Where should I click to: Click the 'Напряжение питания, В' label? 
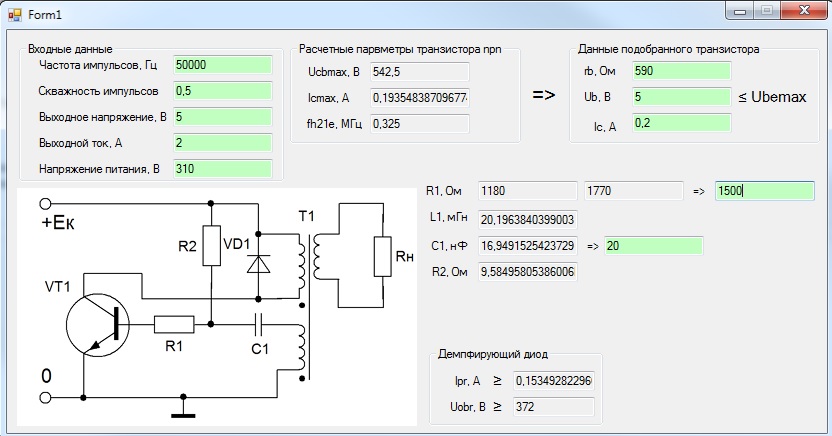click(x=99, y=169)
